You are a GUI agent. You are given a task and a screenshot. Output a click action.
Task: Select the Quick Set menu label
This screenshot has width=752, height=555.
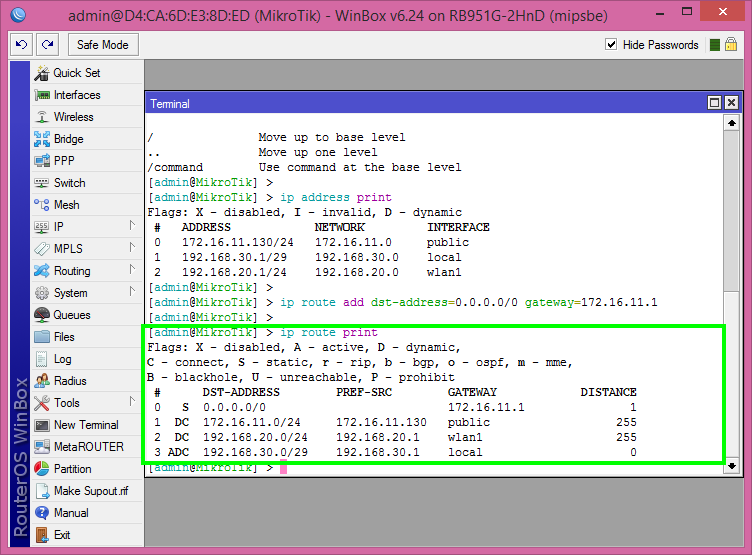pos(77,73)
